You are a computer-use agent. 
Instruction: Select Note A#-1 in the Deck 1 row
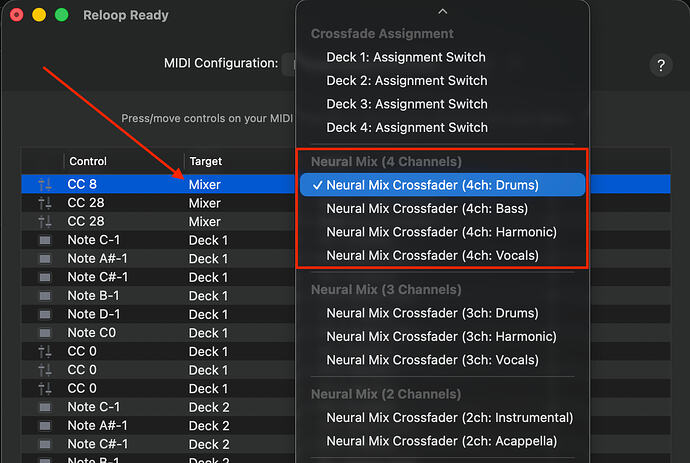(97, 258)
